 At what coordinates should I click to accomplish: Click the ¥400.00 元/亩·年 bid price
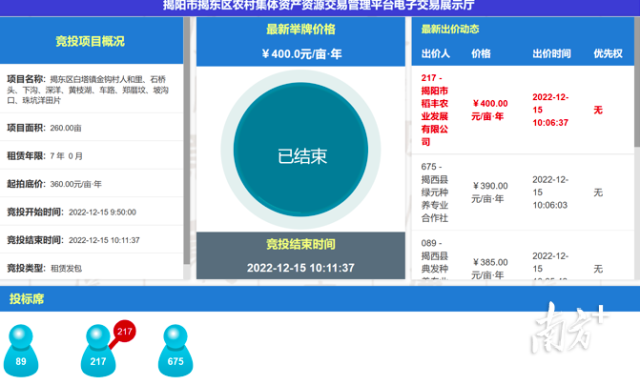(x=490, y=110)
